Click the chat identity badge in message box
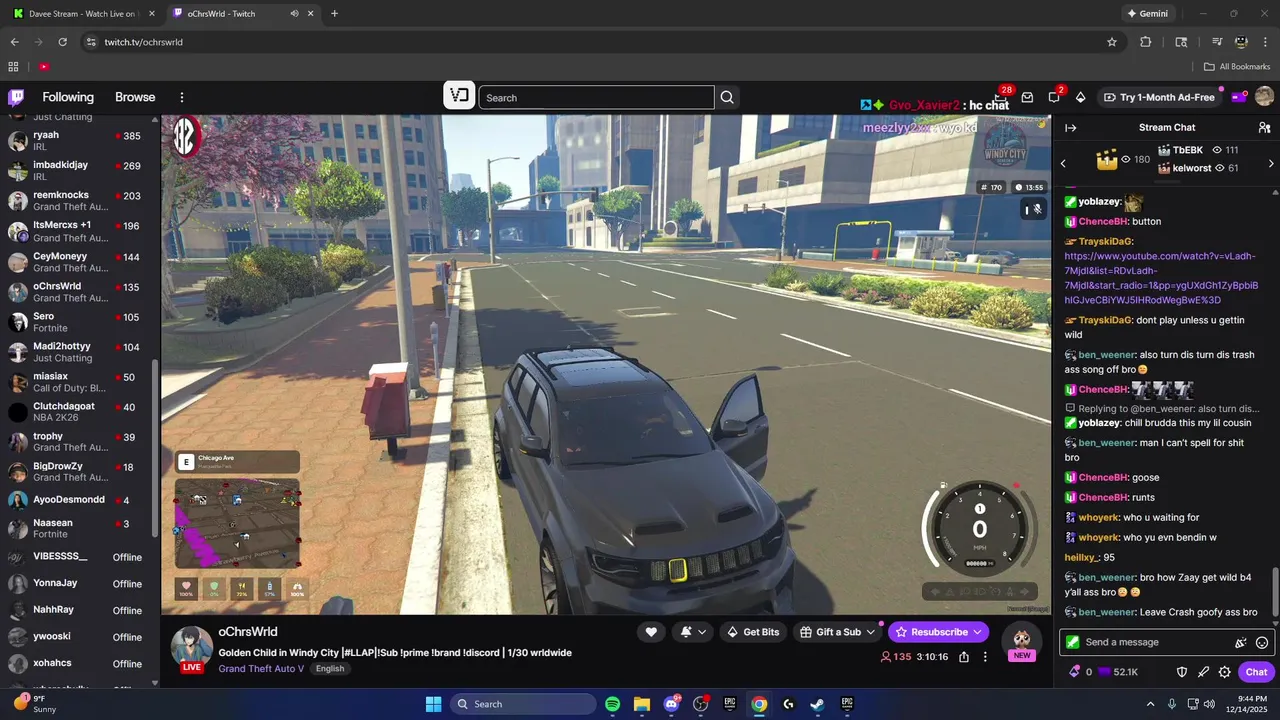The width and height of the screenshot is (1280, 720). 1073,642
